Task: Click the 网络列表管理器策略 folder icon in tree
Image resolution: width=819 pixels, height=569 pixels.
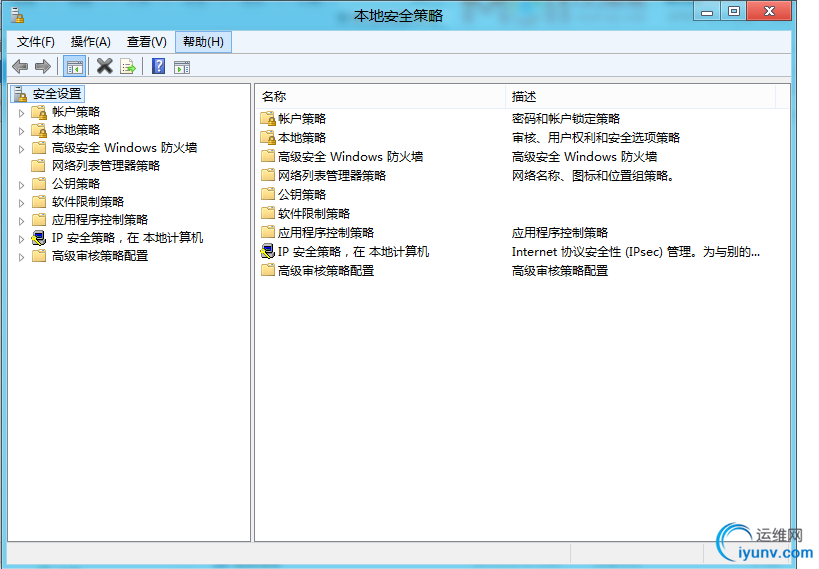Action: [38, 166]
